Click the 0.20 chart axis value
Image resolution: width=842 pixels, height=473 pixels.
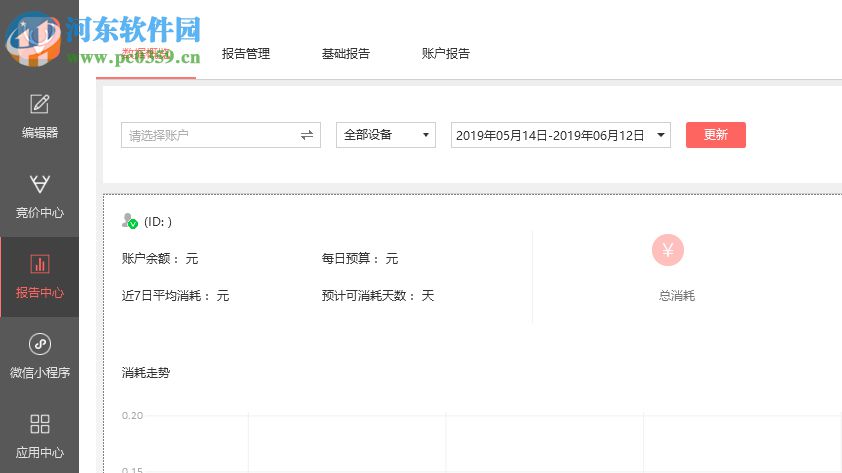click(x=132, y=416)
